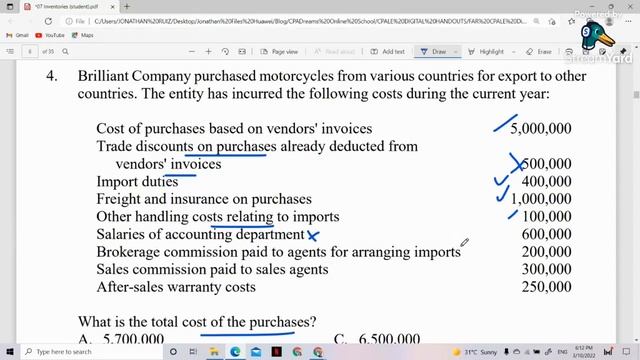Open the Mail app from taskbar
Viewport: 640px width, 360px height.
(x=256, y=351)
